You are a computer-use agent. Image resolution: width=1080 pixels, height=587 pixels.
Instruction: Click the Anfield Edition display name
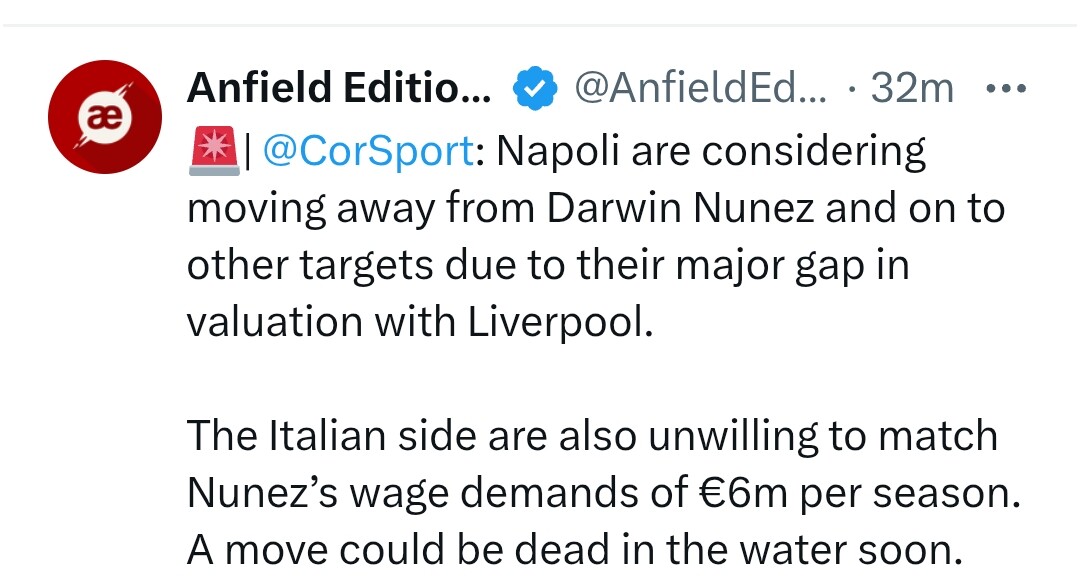(339, 90)
